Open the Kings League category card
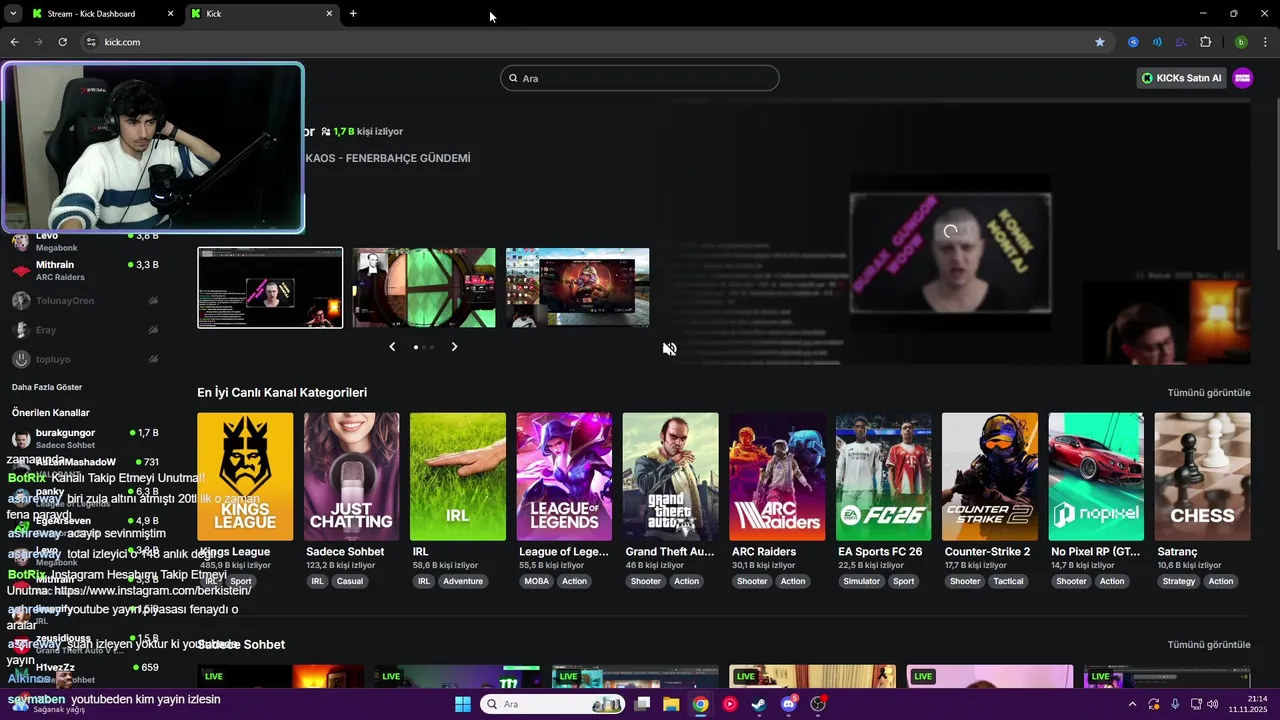Image resolution: width=1280 pixels, height=720 pixels. tap(245, 477)
